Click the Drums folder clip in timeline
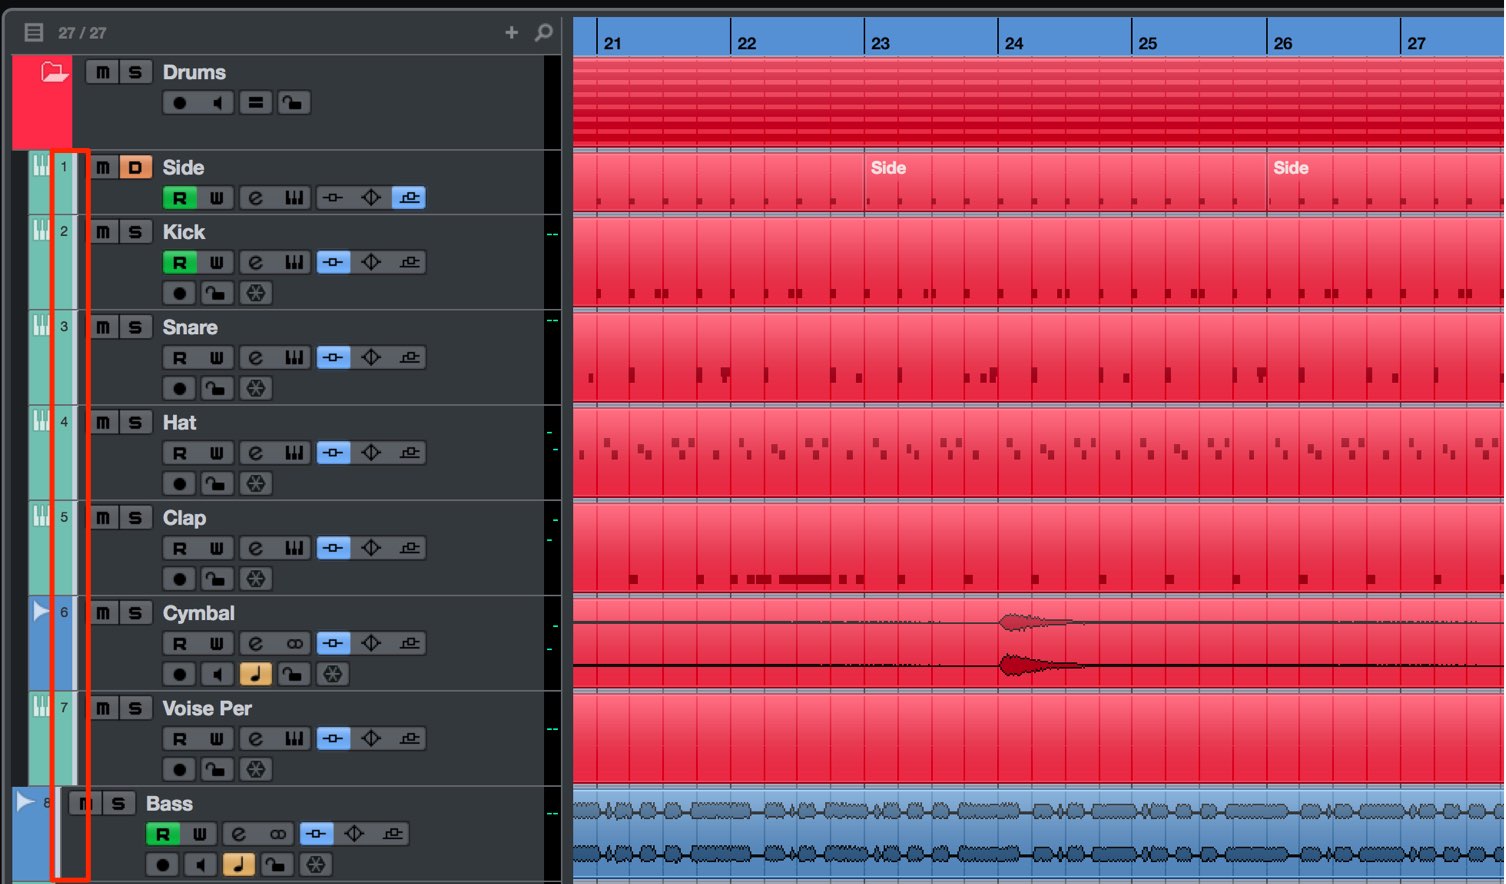 tap(1038, 102)
